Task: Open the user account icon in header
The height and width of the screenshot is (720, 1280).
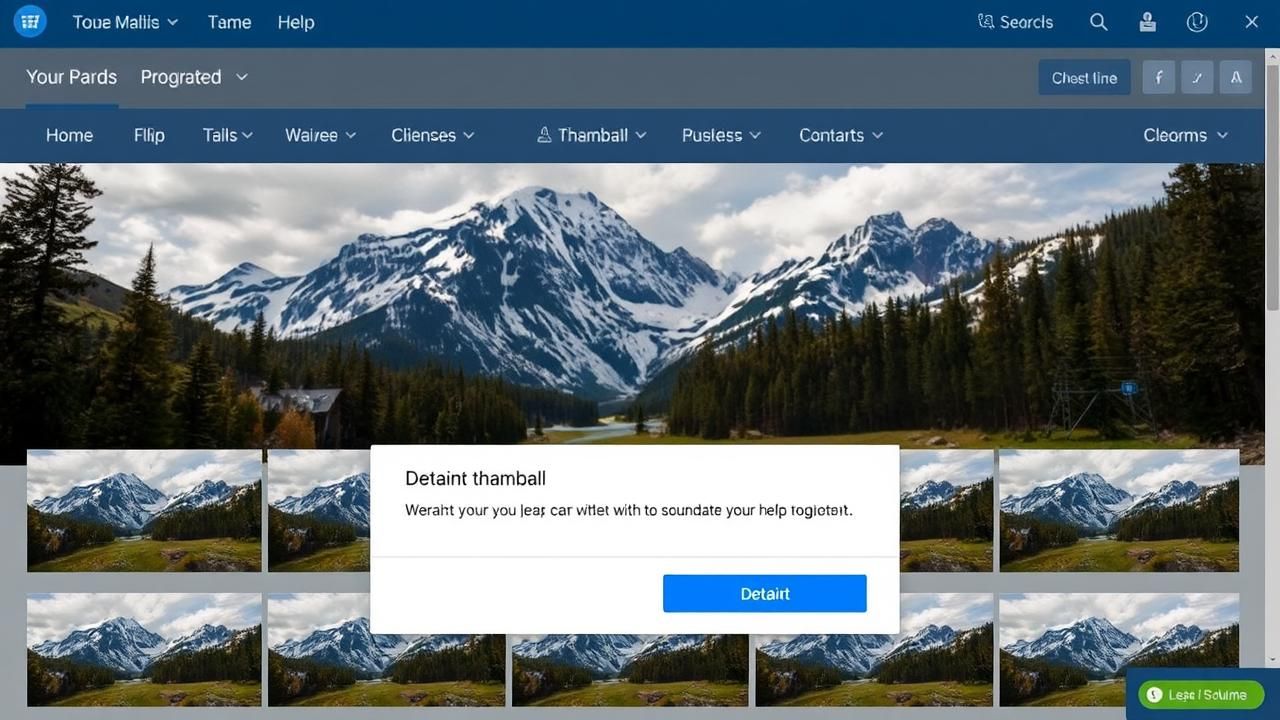Action: pos(1148,22)
